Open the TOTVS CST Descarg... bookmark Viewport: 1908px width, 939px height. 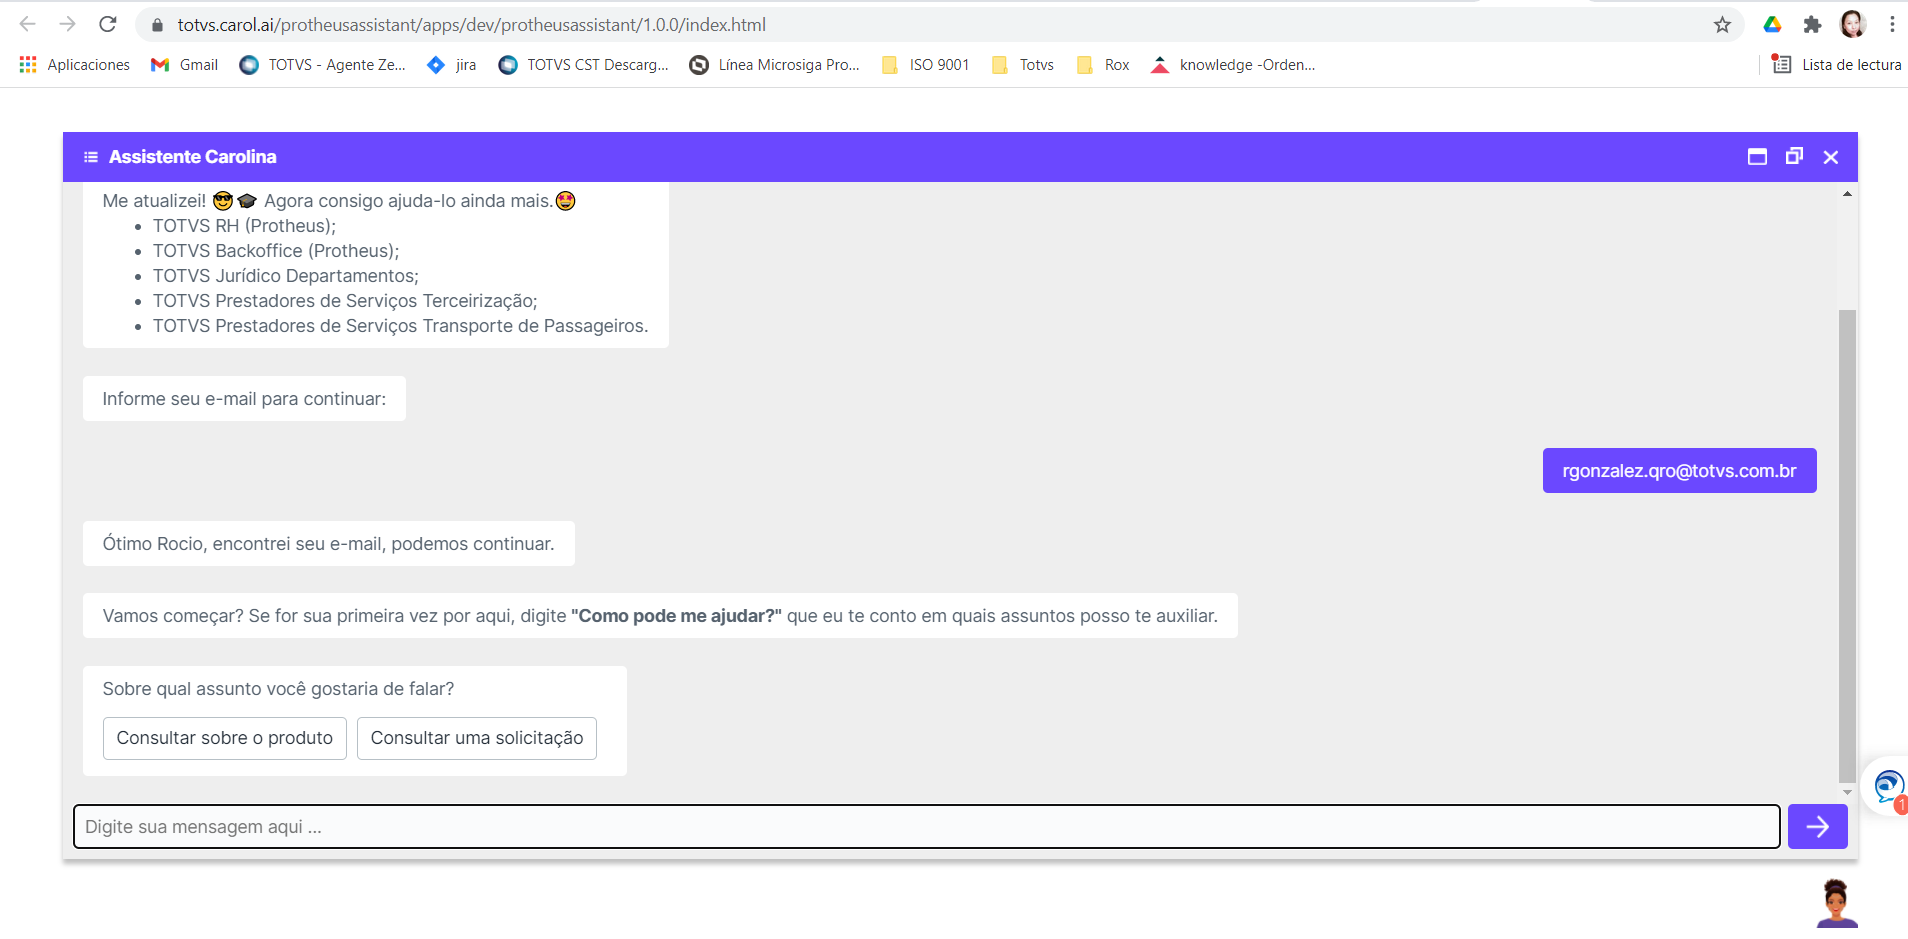pyautogui.click(x=584, y=65)
